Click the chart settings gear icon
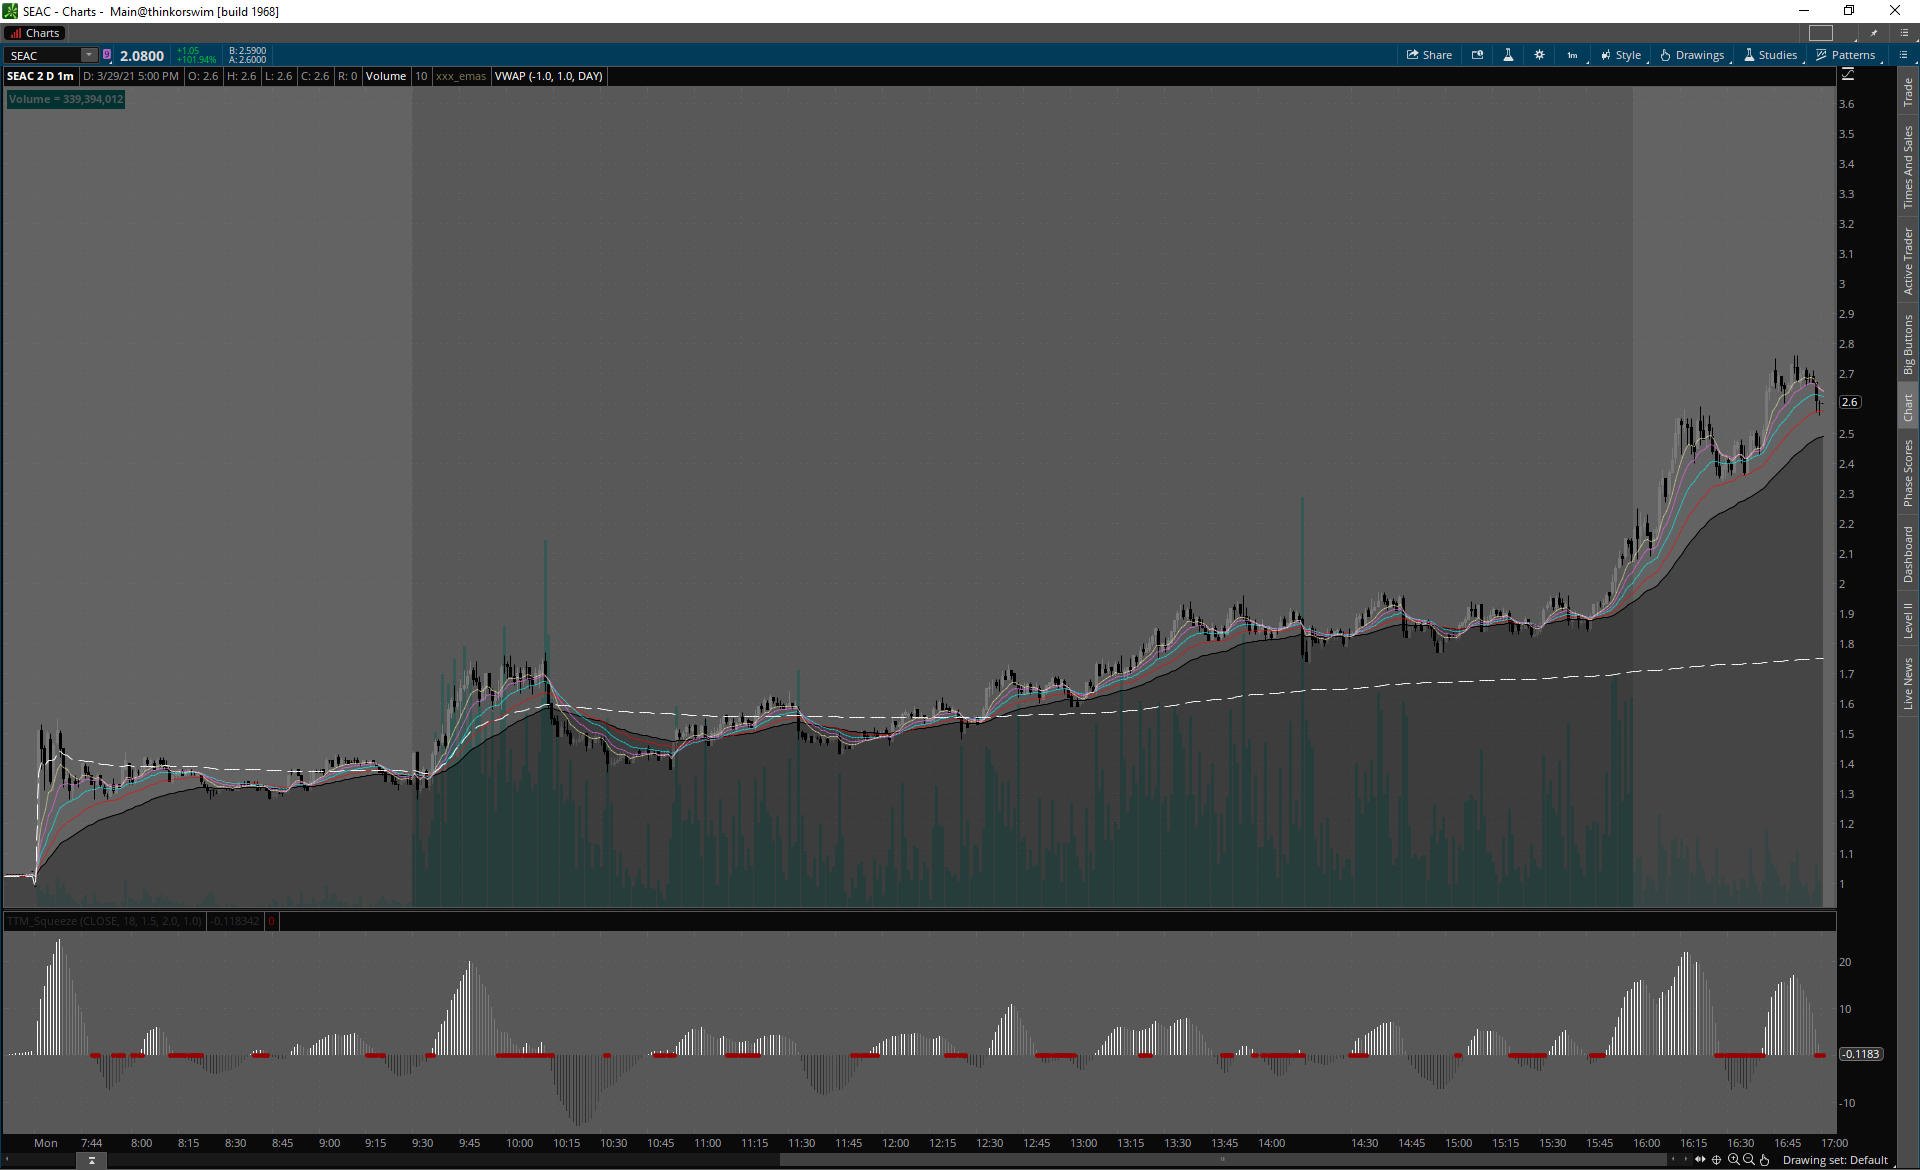The height and width of the screenshot is (1170, 1920). [x=1539, y=55]
